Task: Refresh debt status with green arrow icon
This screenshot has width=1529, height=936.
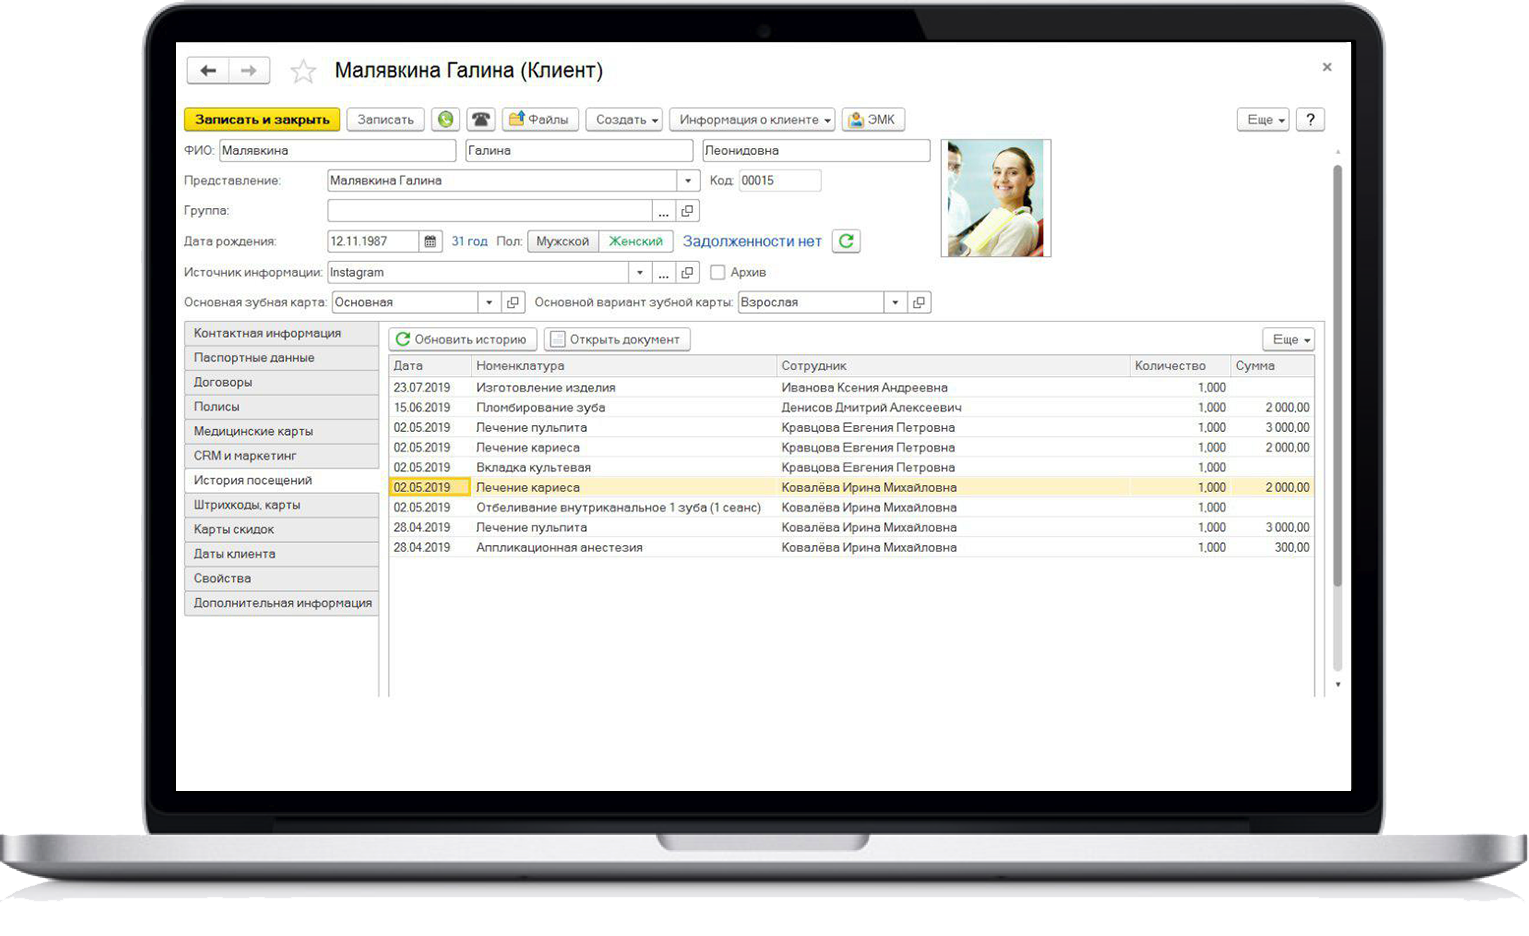Action: tap(846, 241)
